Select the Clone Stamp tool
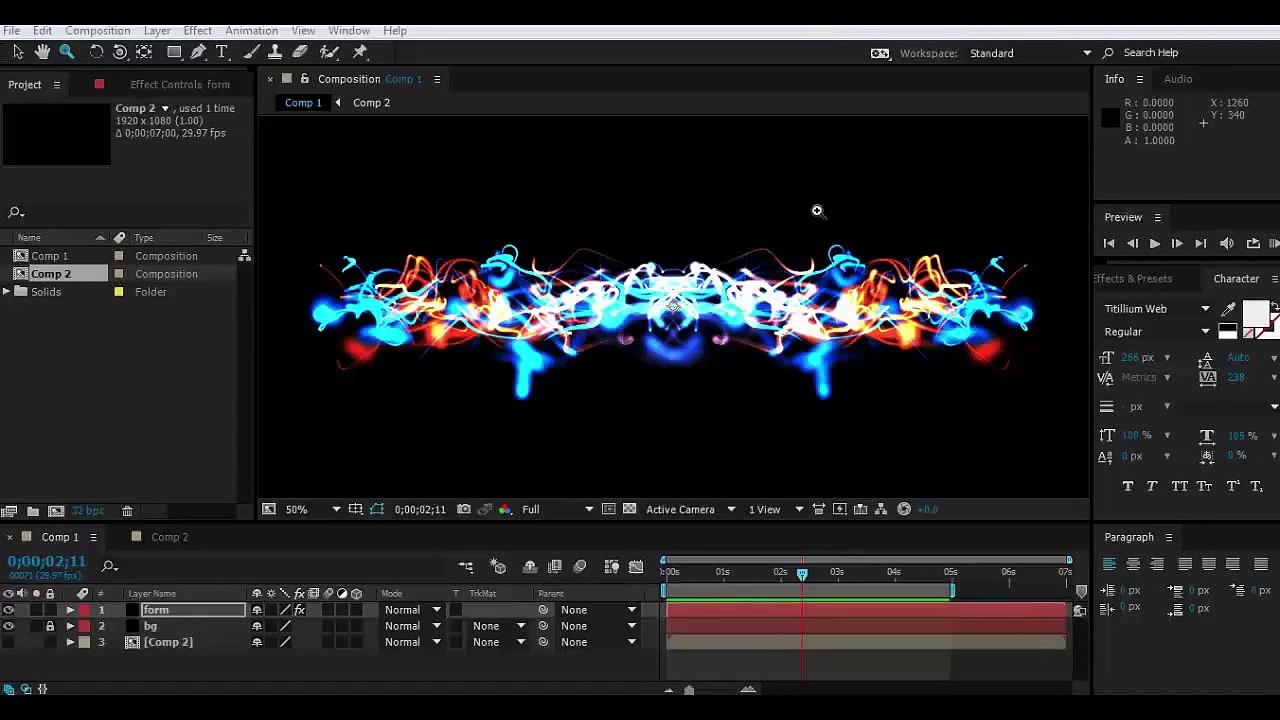This screenshot has height=720, width=1280. (x=275, y=52)
